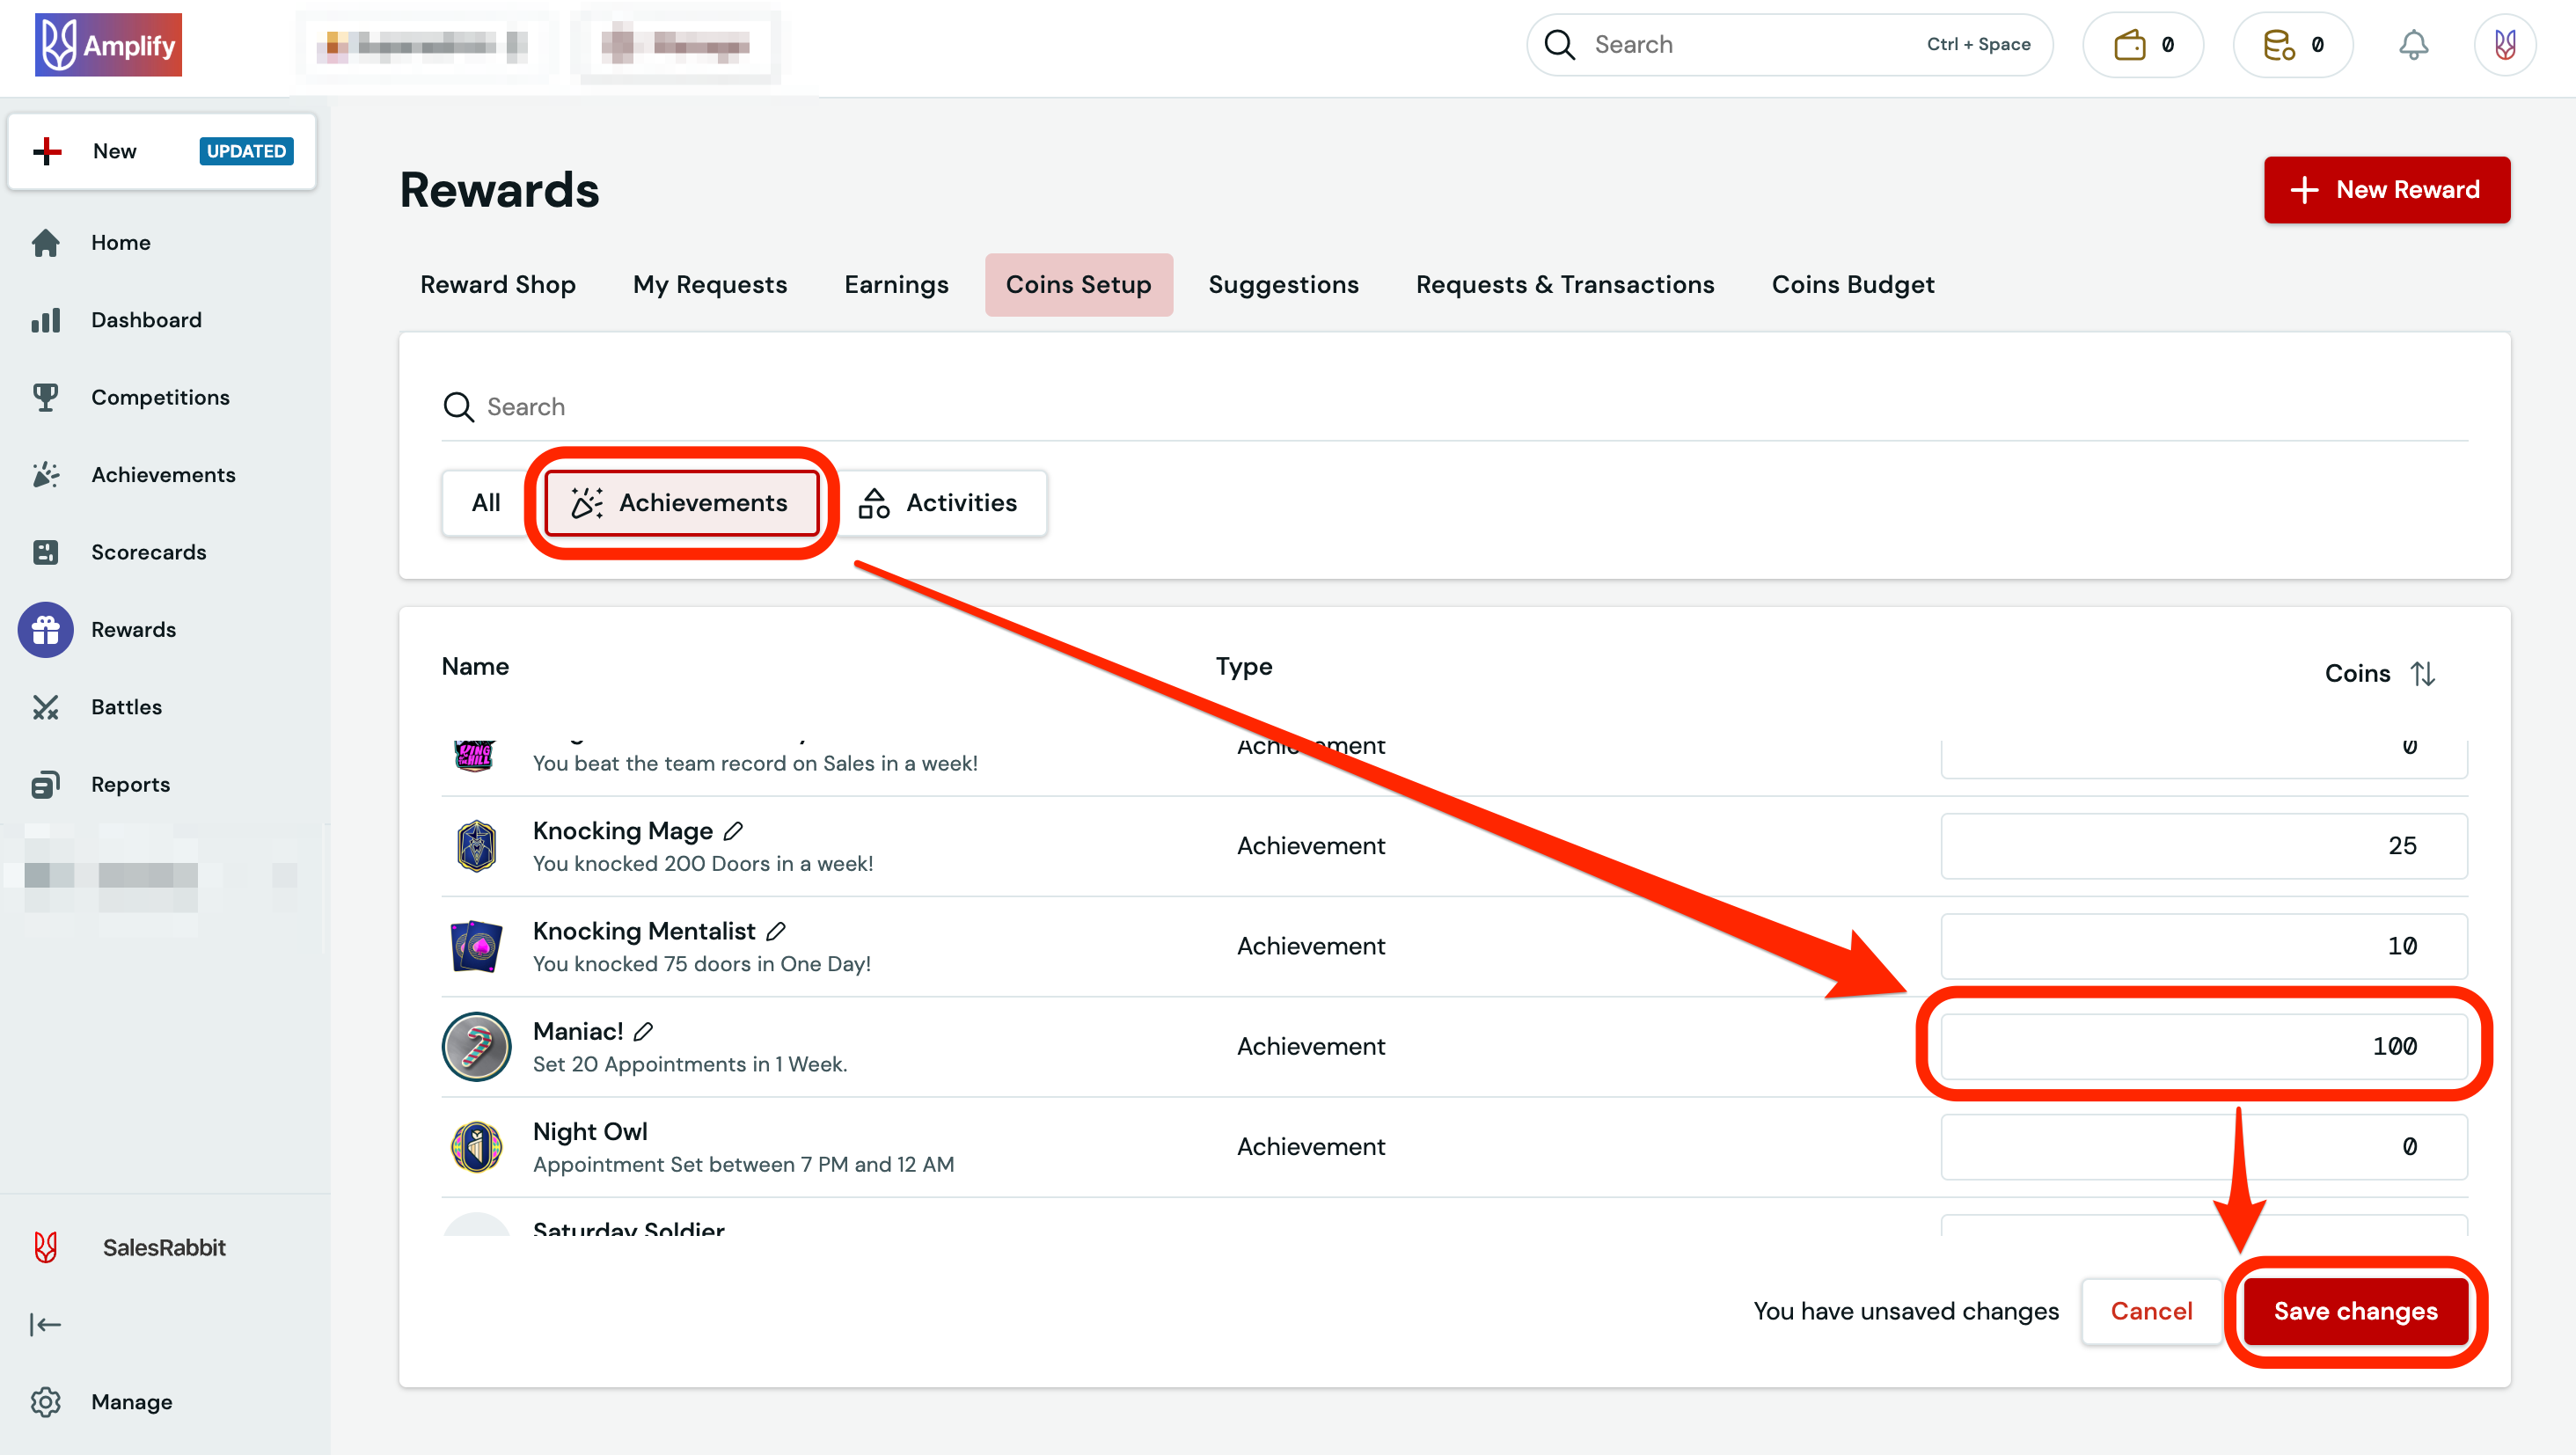Screen dimensions: 2576x1455
Task: Open Competitions via trophy icon
Action: point(46,397)
